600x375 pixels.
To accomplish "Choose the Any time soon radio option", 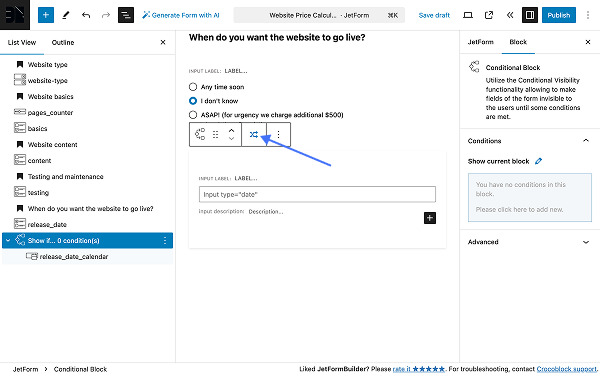I will [x=193, y=87].
